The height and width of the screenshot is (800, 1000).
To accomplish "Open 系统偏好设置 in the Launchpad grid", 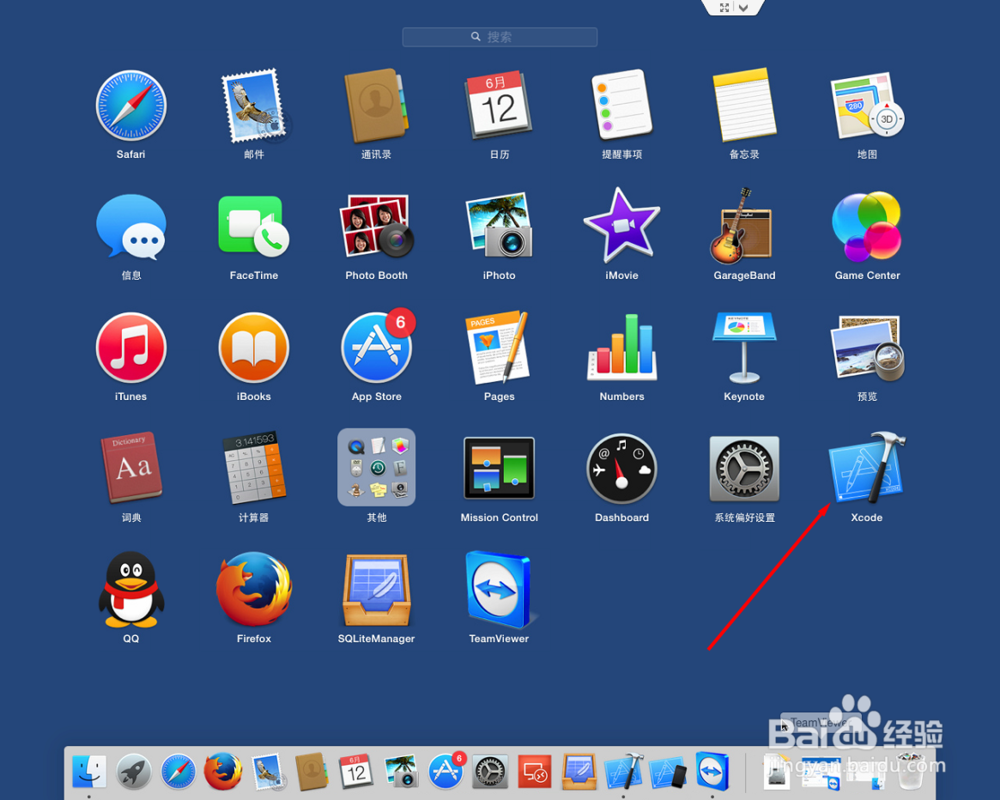I will pyautogui.click(x=744, y=469).
